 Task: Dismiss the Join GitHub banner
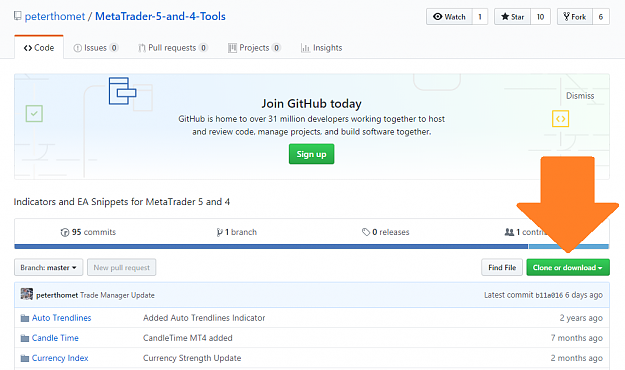(x=580, y=96)
